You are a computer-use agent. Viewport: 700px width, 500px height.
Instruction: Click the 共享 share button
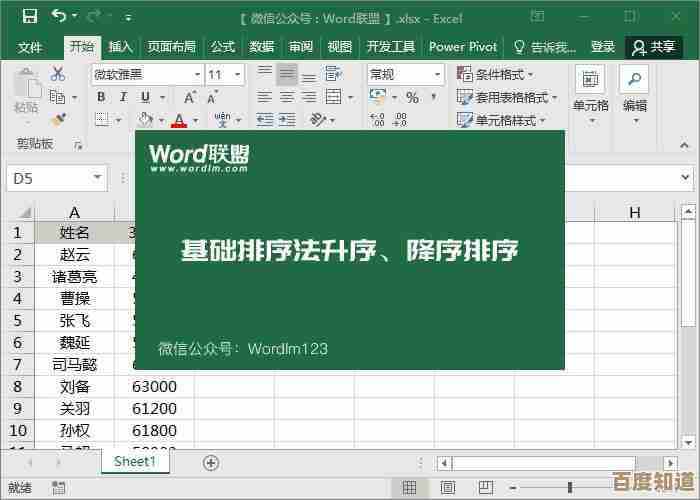[x=654, y=47]
